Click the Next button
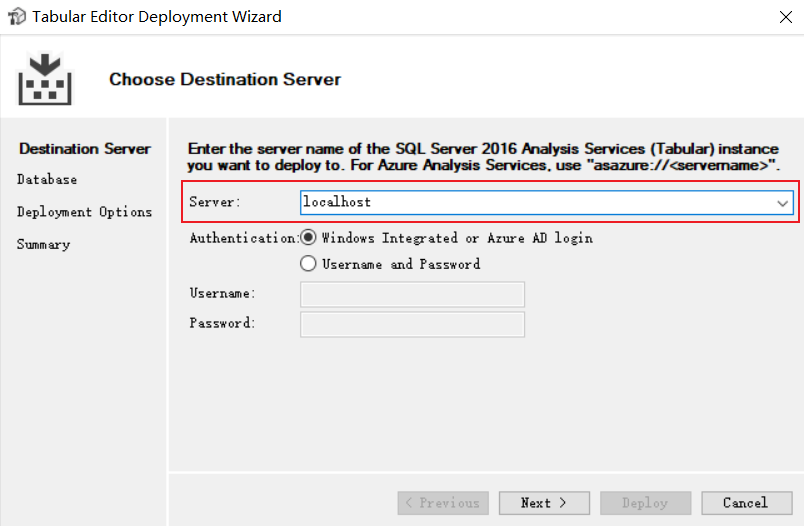 point(544,503)
